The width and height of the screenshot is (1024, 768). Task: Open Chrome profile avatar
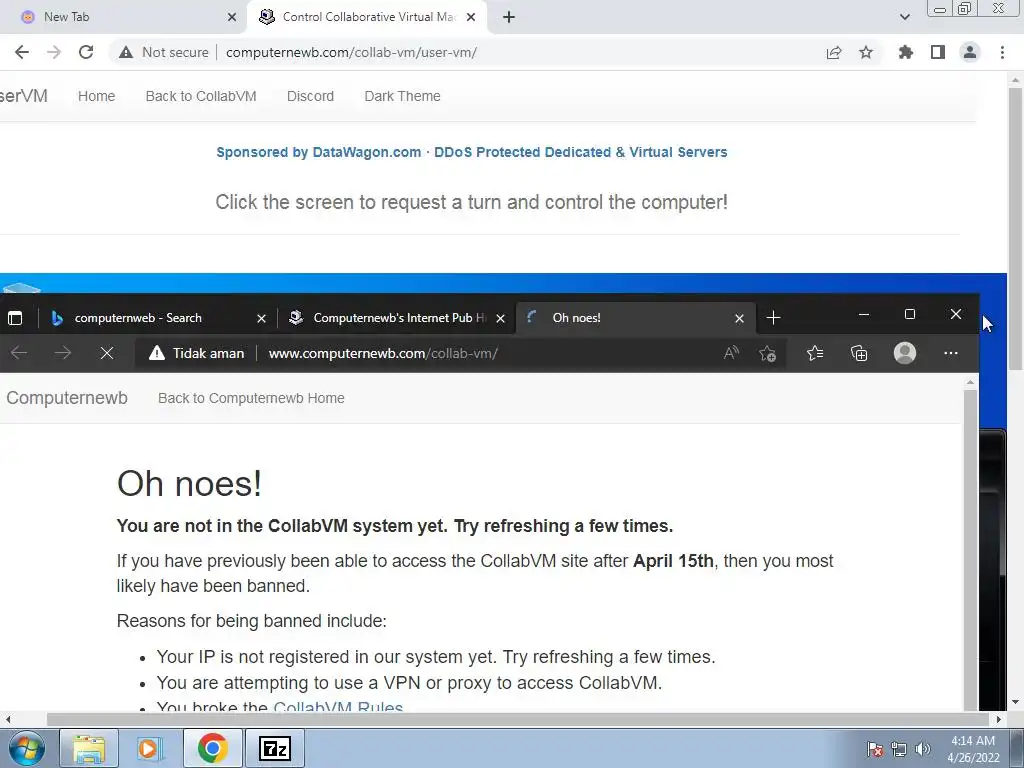tap(970, 52)
